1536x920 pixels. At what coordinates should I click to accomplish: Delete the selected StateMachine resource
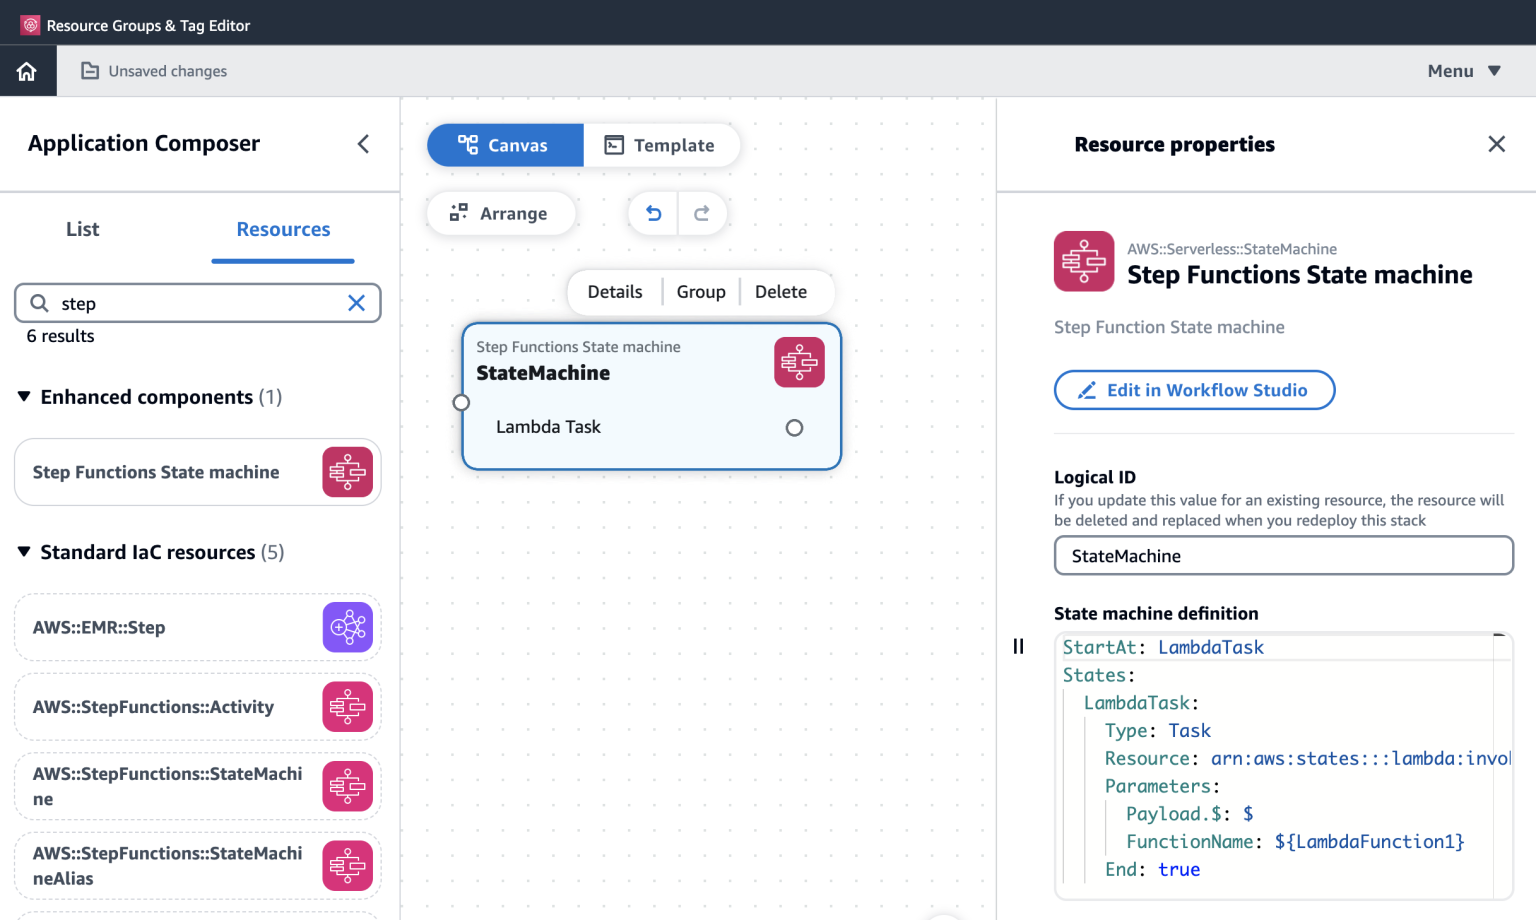(x=781, y=291)
